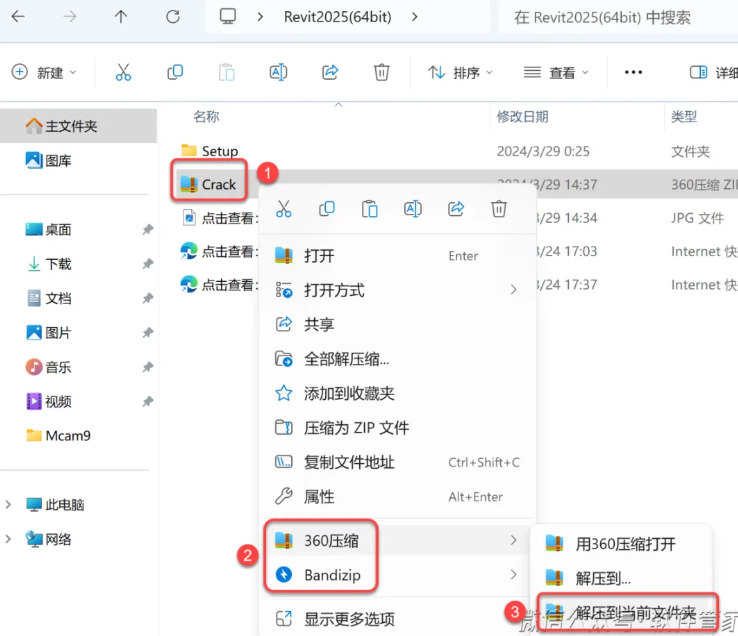Expand chevron before Revit2025(64bit) breadcrumb
Image resolution: width=738 pixels, height=636 pixels.
[x=260, y=17]
